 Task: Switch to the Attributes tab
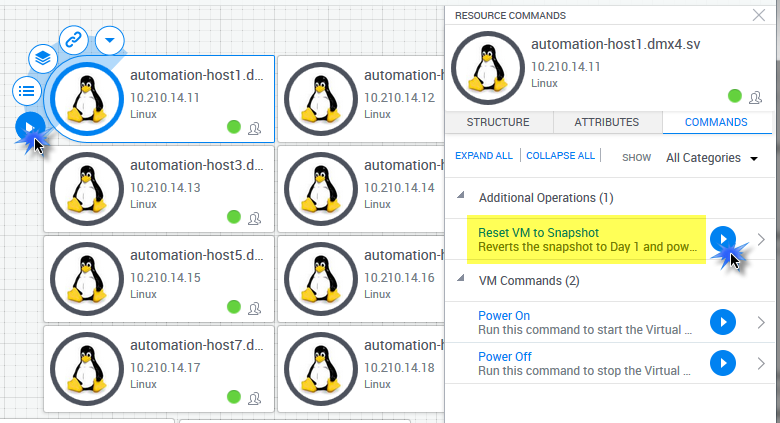coord(606,122)
